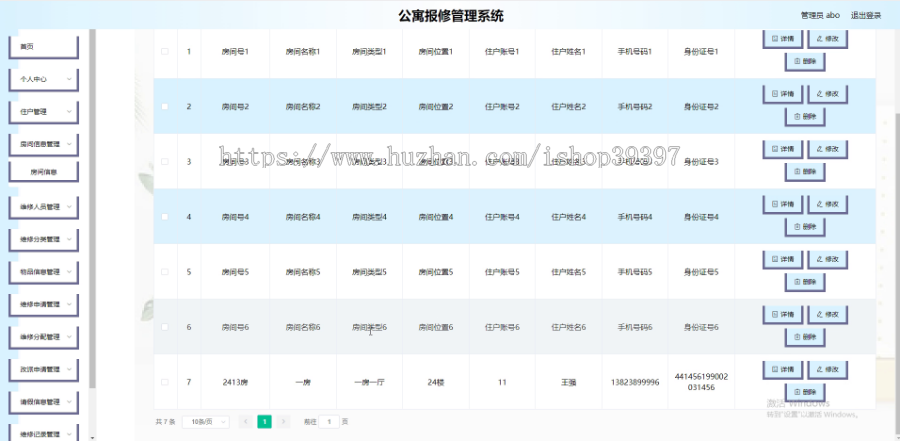
Task: Click the 24楼 location cell
Action: (436, 382)
